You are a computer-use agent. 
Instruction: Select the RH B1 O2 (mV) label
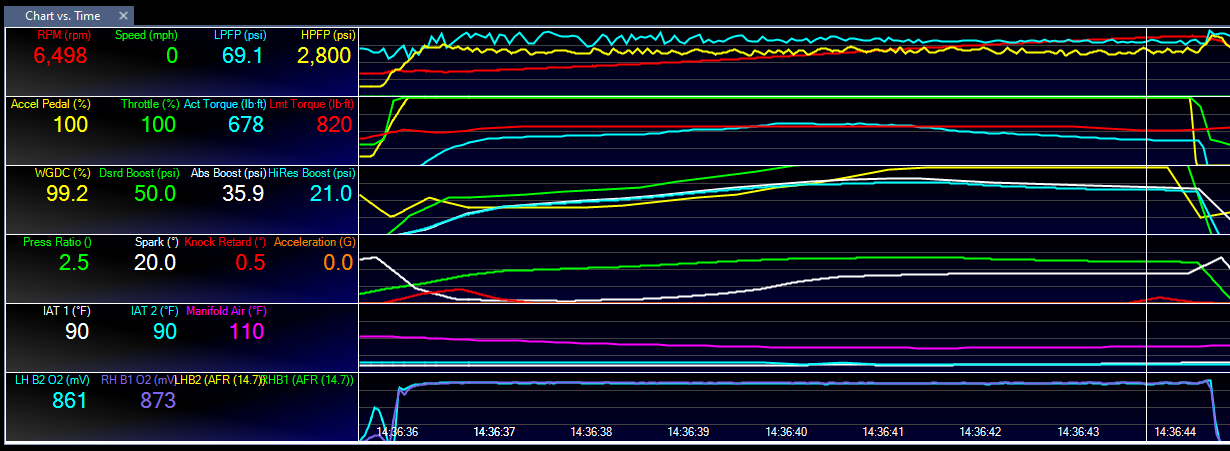(x=139, y=380)
